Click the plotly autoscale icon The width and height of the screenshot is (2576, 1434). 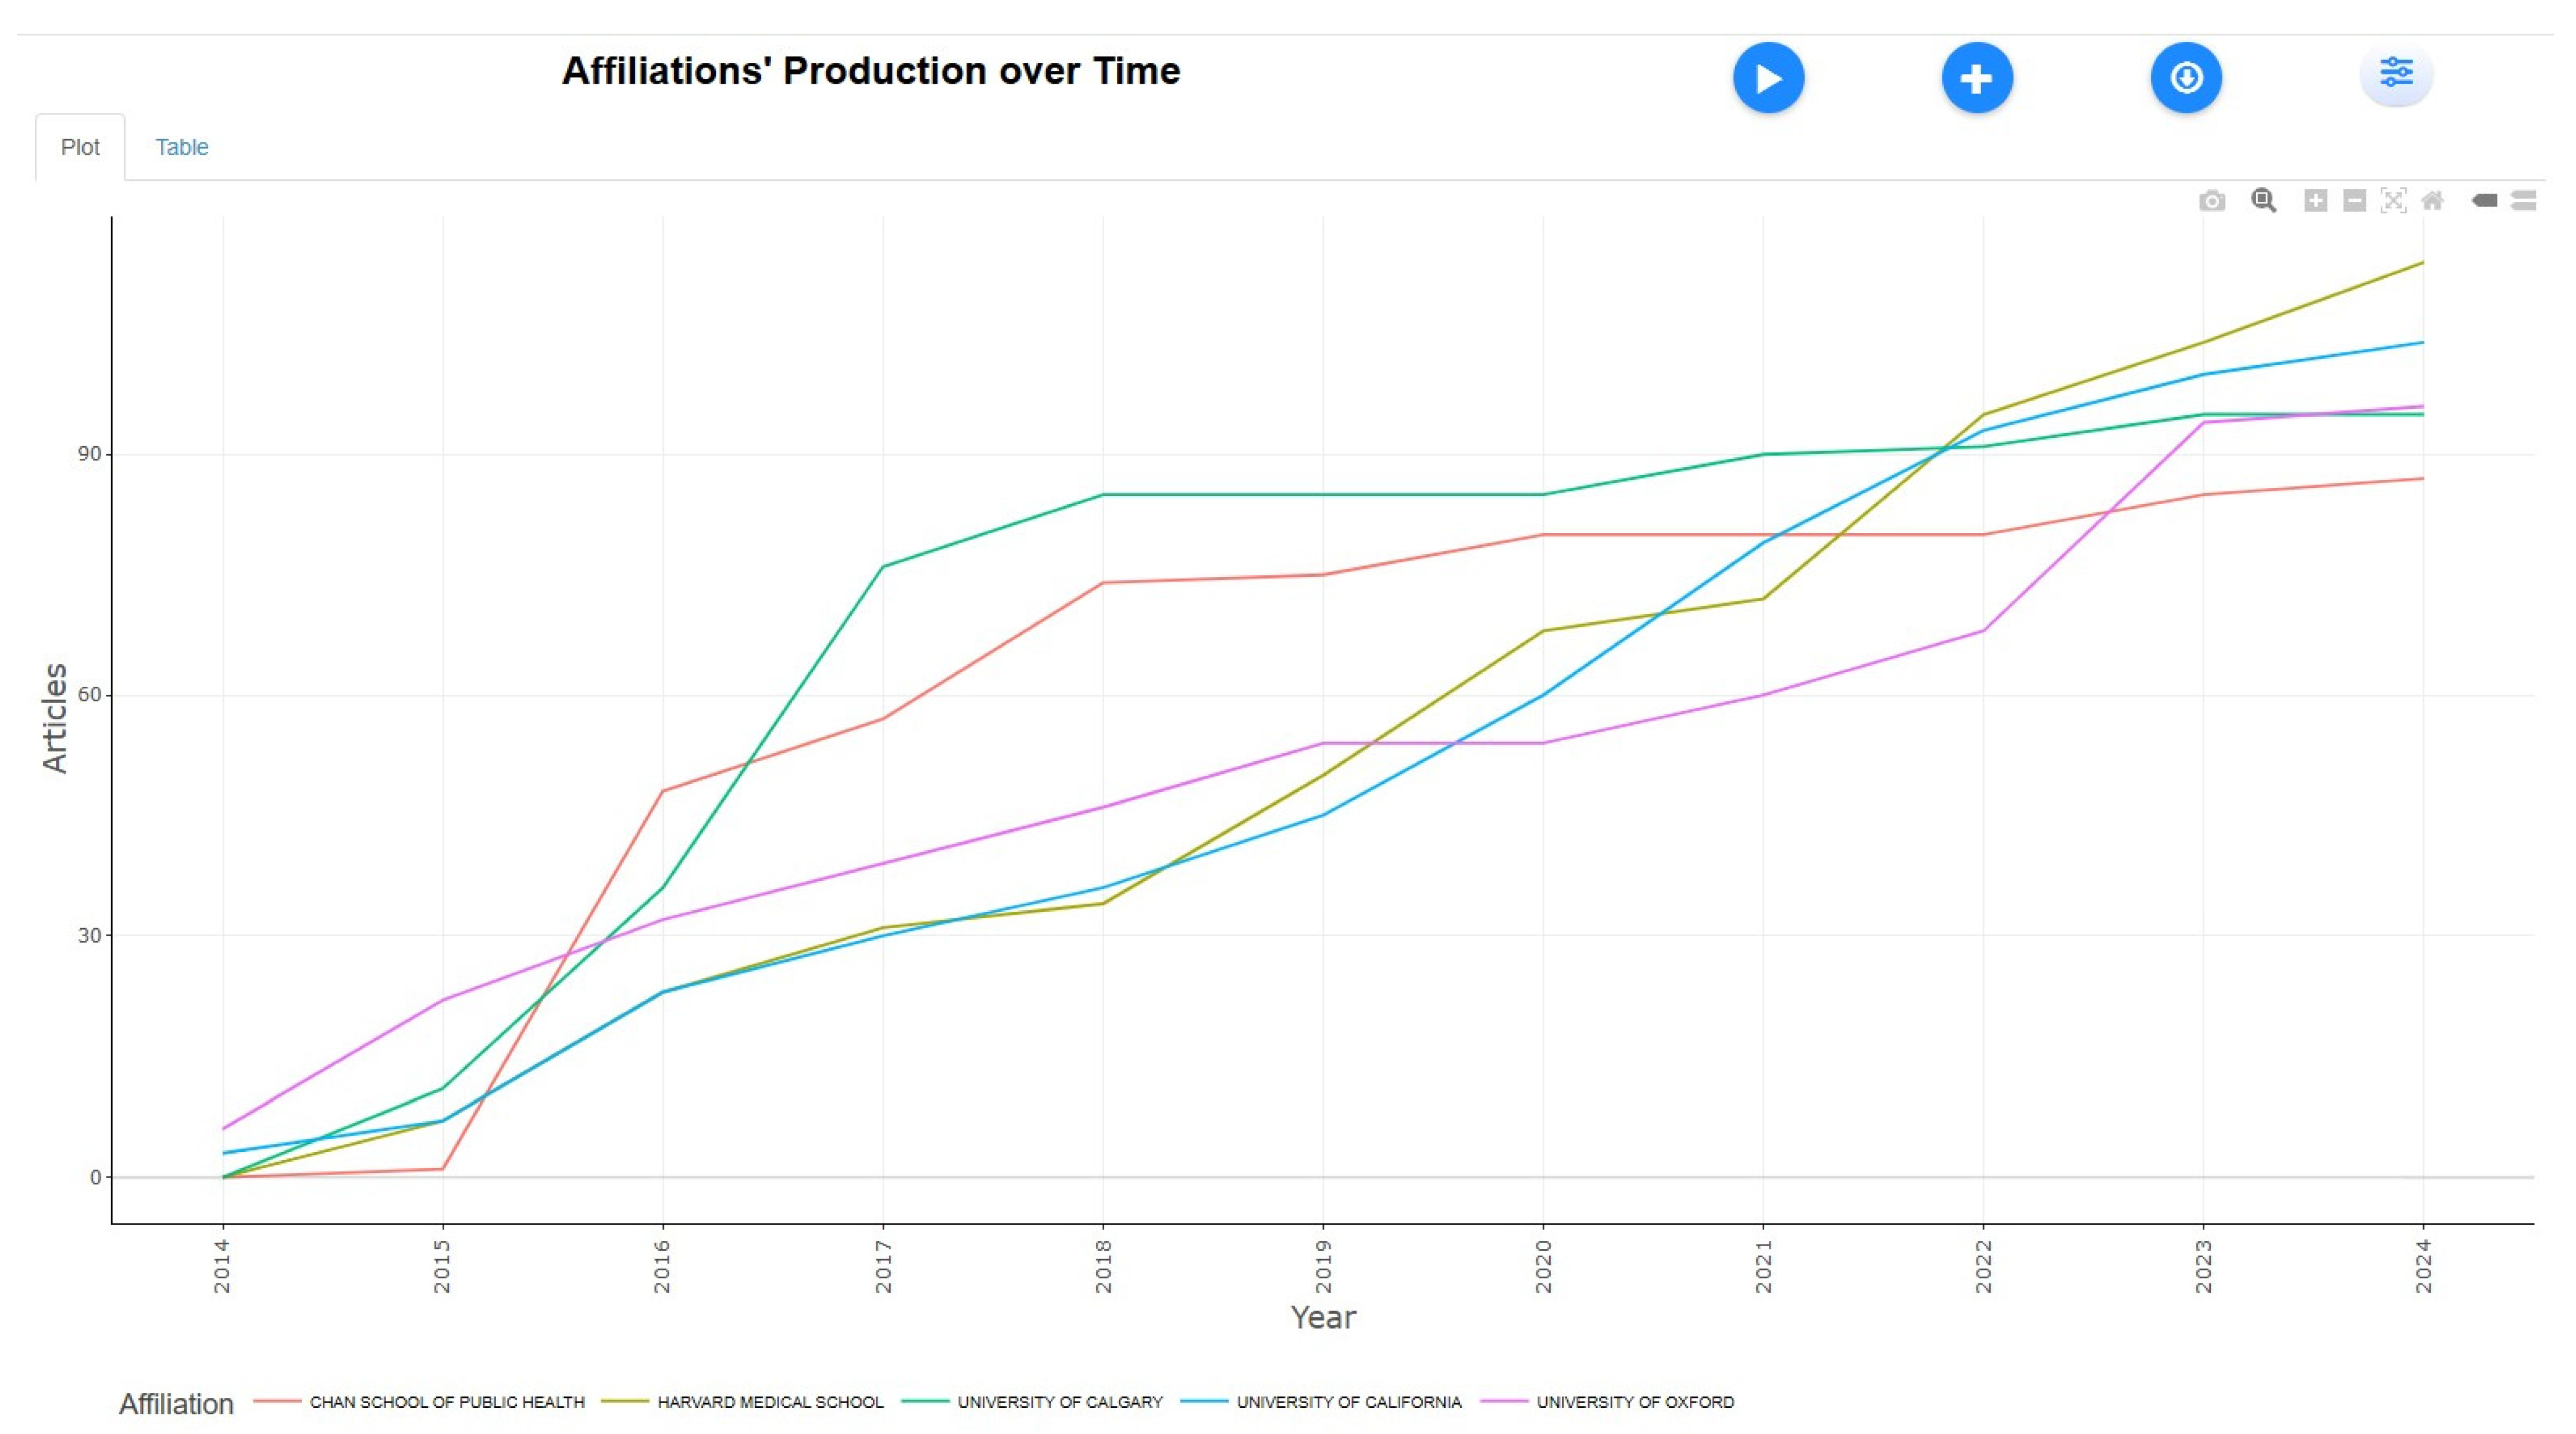(x=2393, y=201)
